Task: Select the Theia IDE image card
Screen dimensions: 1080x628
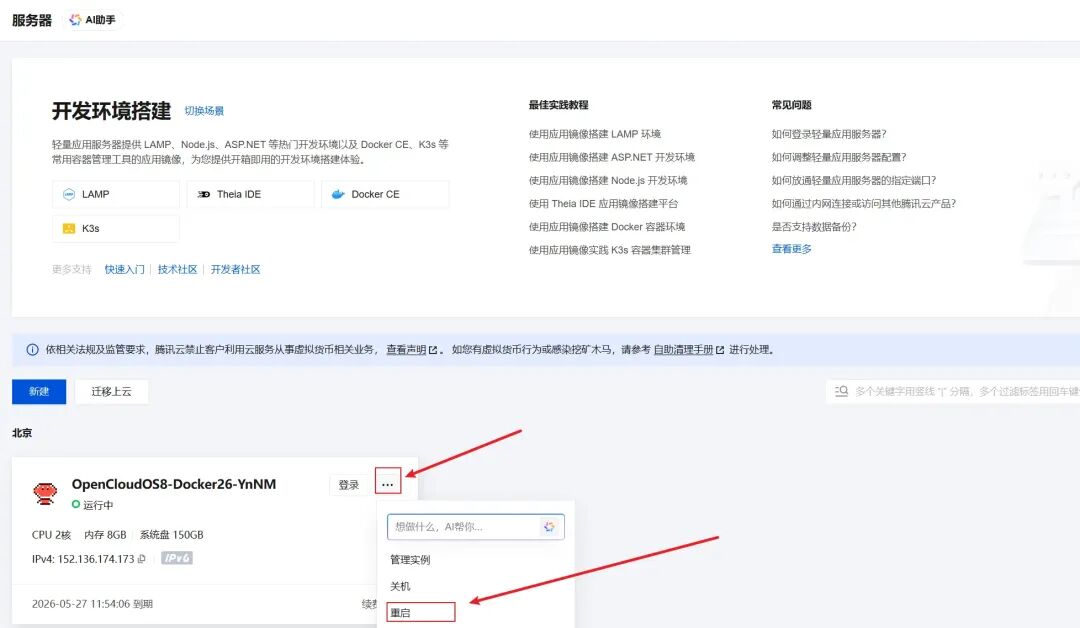Action: (x=250, y=194)
